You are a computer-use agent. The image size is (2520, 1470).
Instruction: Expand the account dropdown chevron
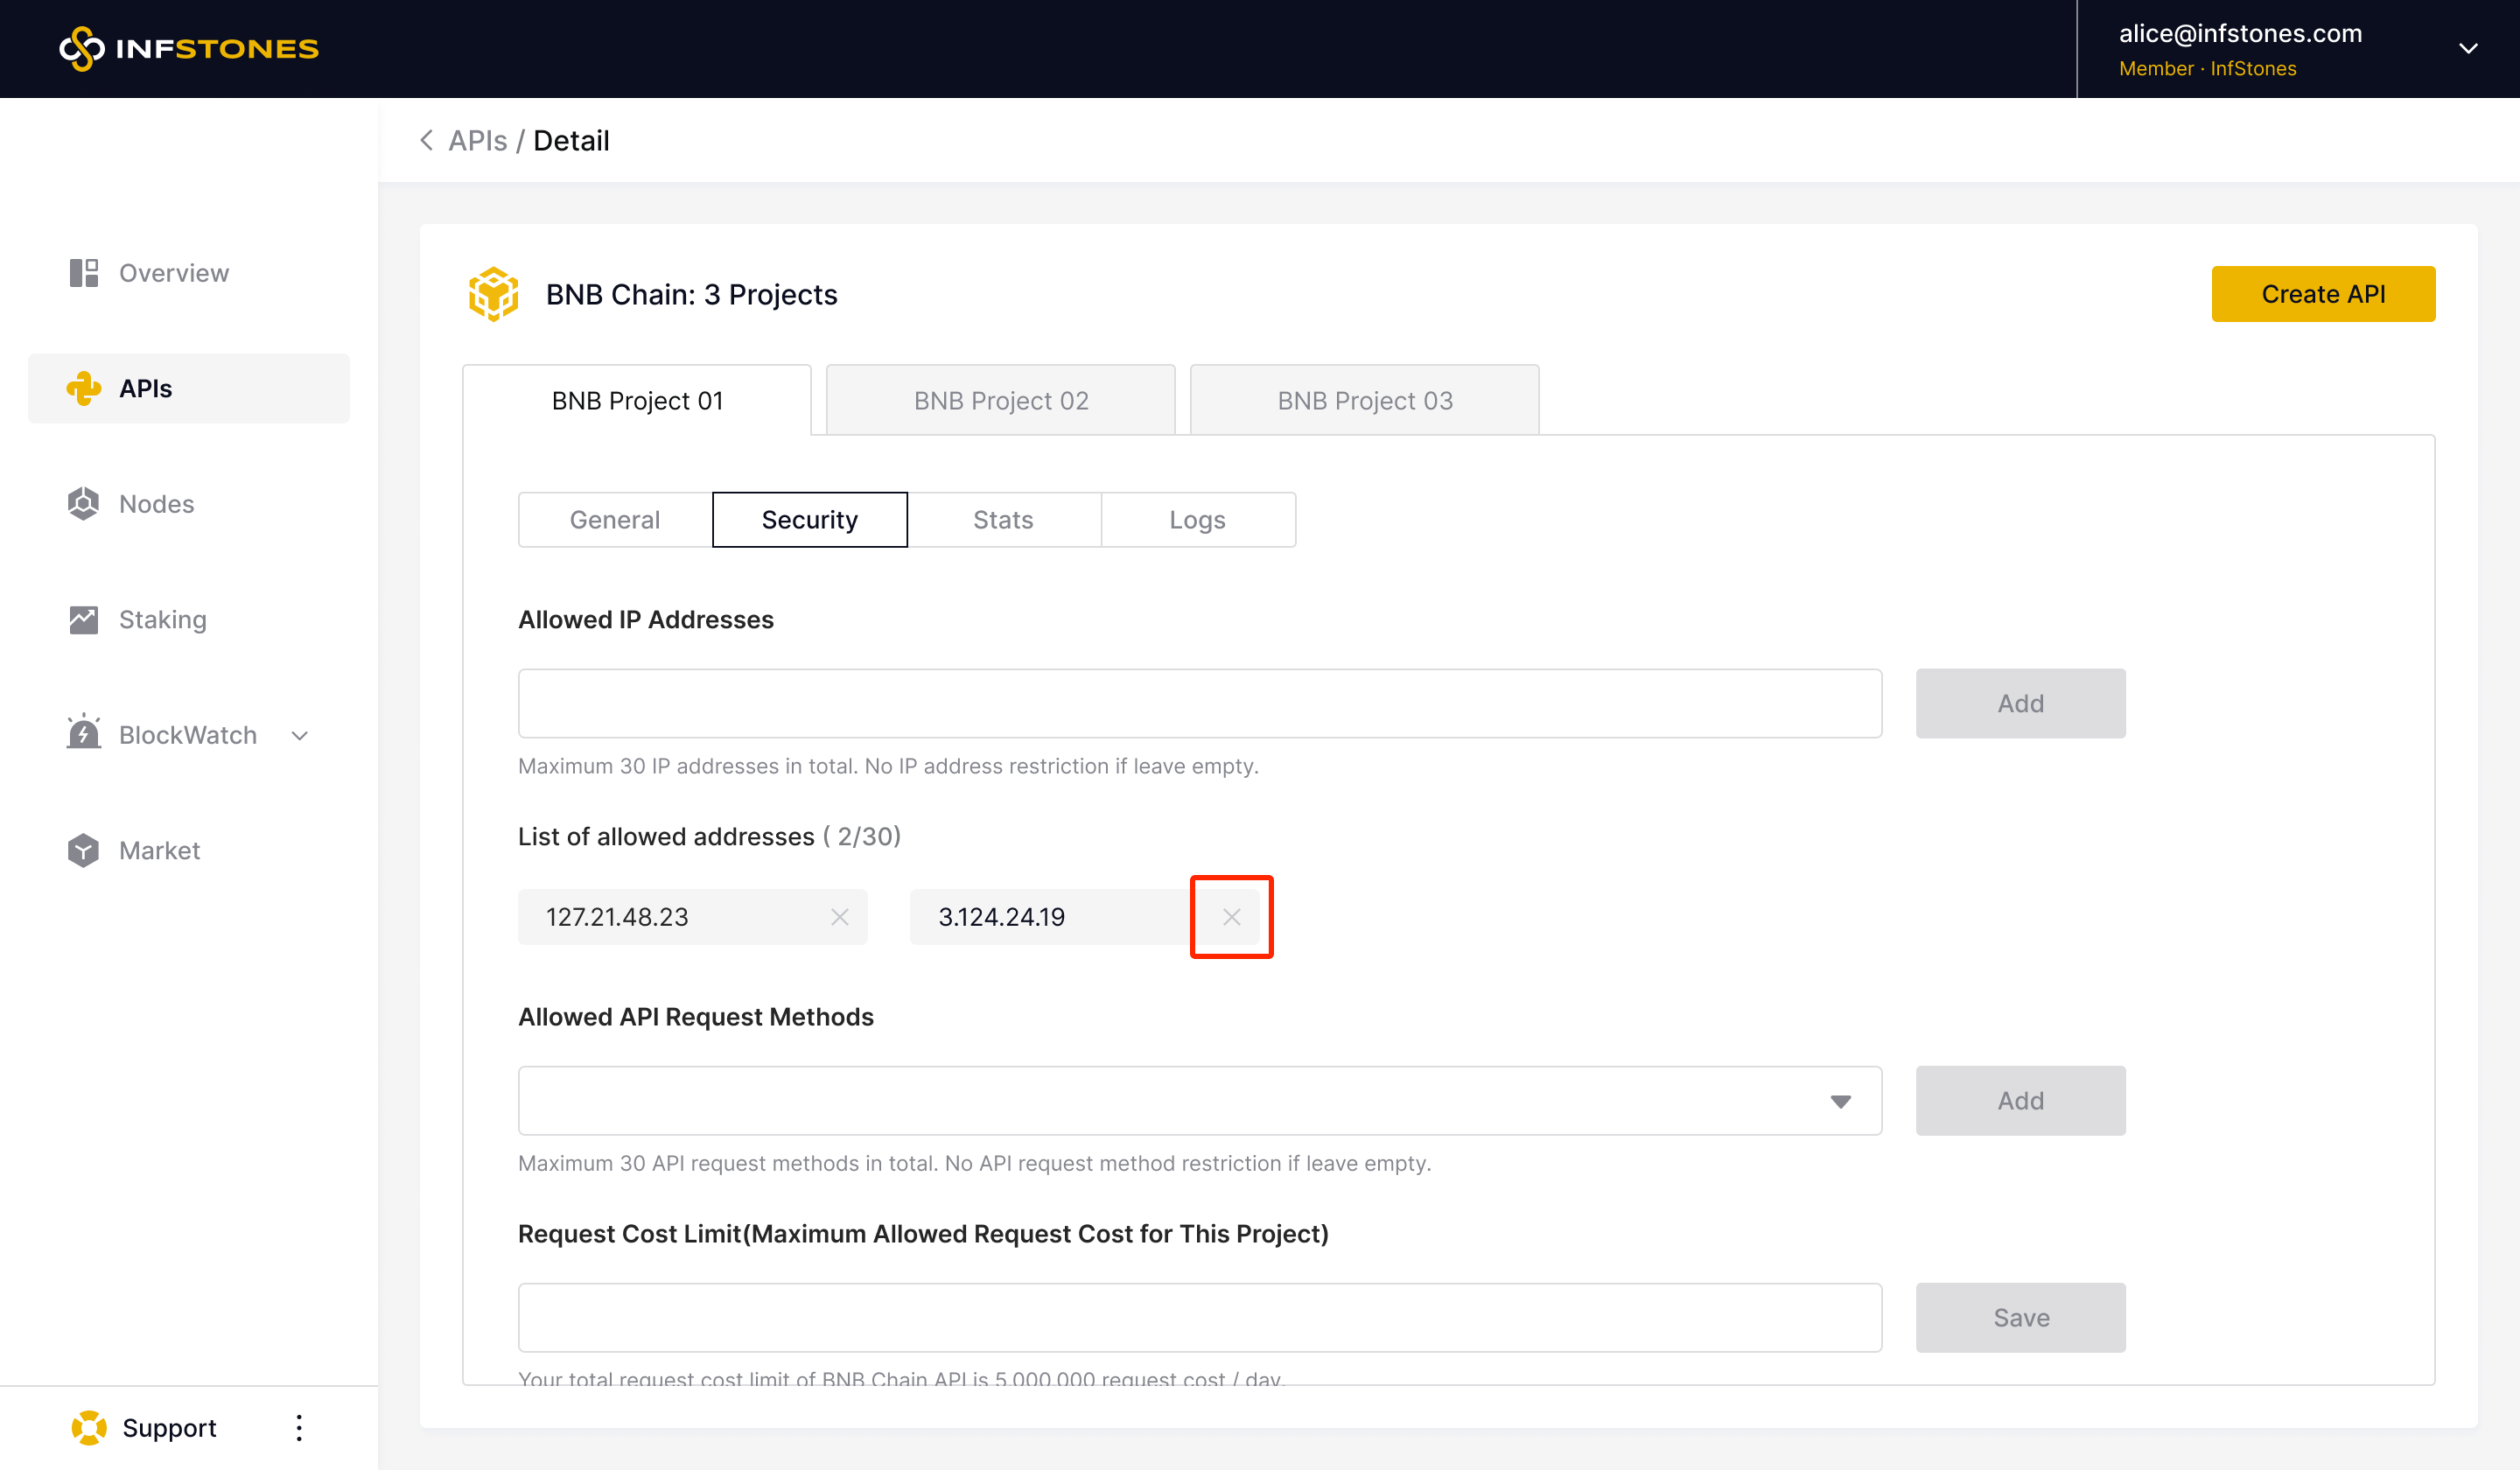(2468, 48)
